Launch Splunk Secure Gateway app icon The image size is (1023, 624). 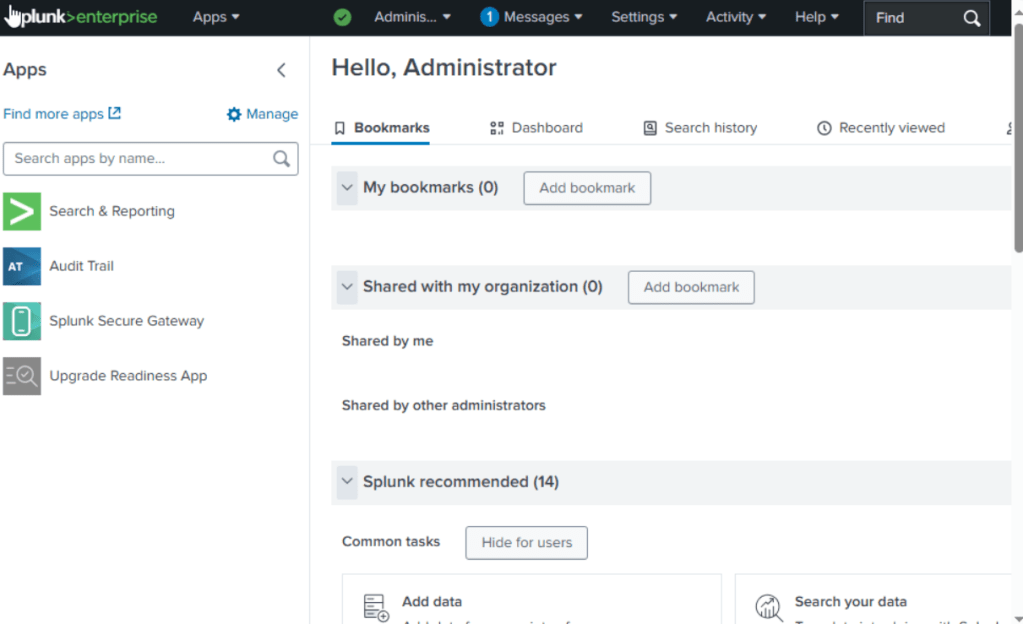22,321
